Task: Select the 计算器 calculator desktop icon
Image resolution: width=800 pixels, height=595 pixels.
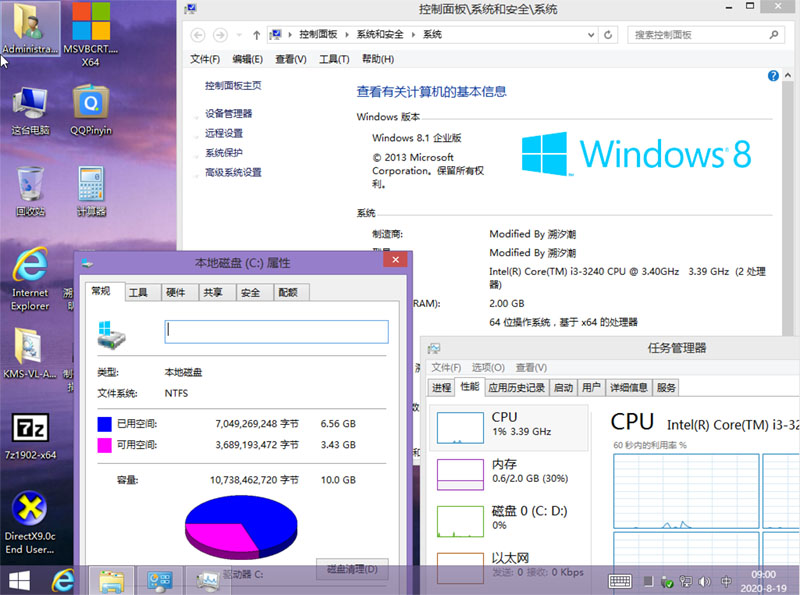Action: 91,191
